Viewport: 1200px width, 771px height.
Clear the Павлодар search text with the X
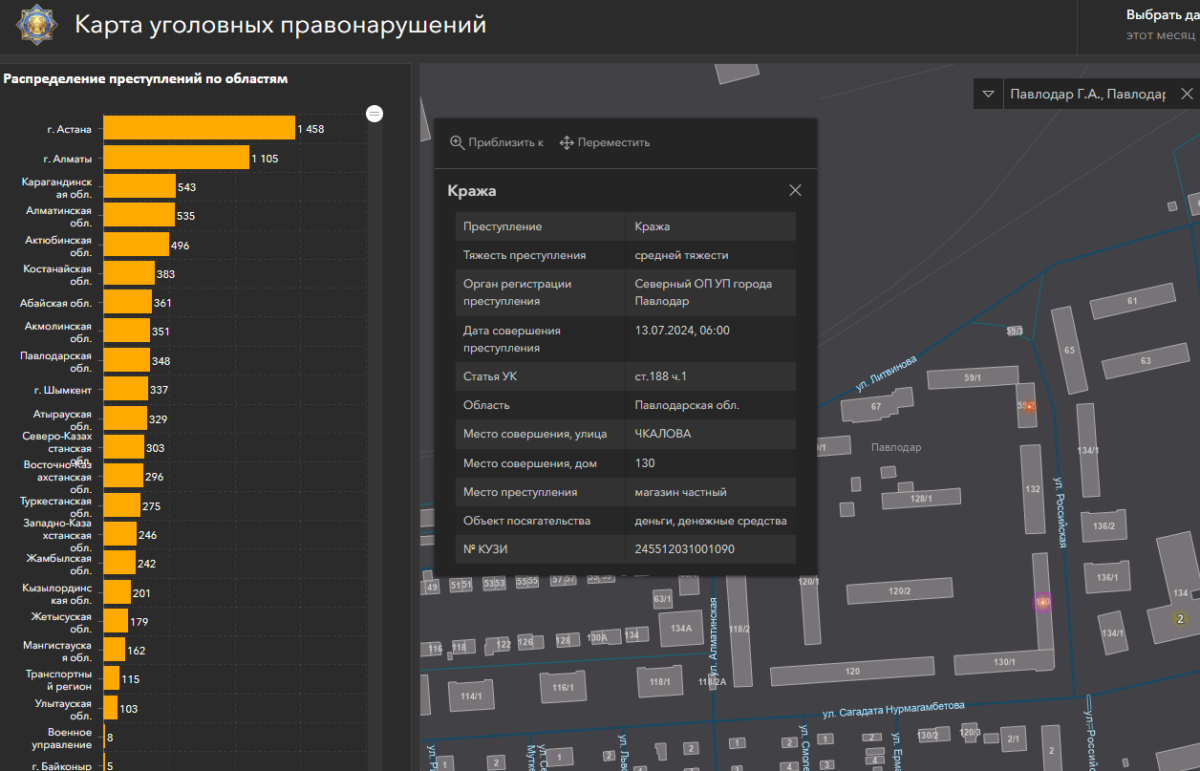pyautogui.click(x=1186, y=94)
